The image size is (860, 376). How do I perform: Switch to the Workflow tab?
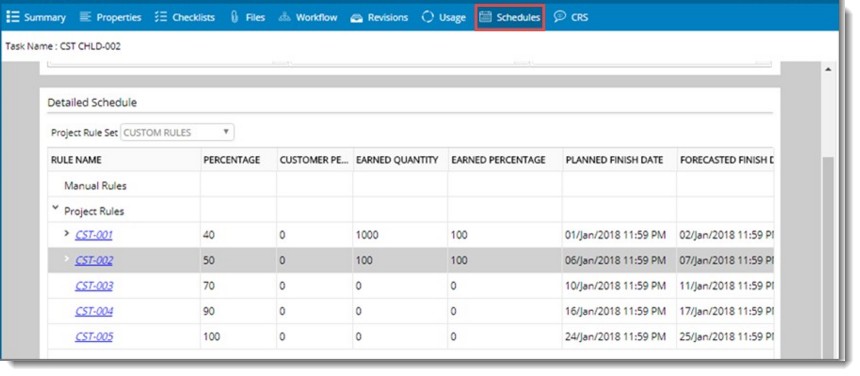pos(308,17)
